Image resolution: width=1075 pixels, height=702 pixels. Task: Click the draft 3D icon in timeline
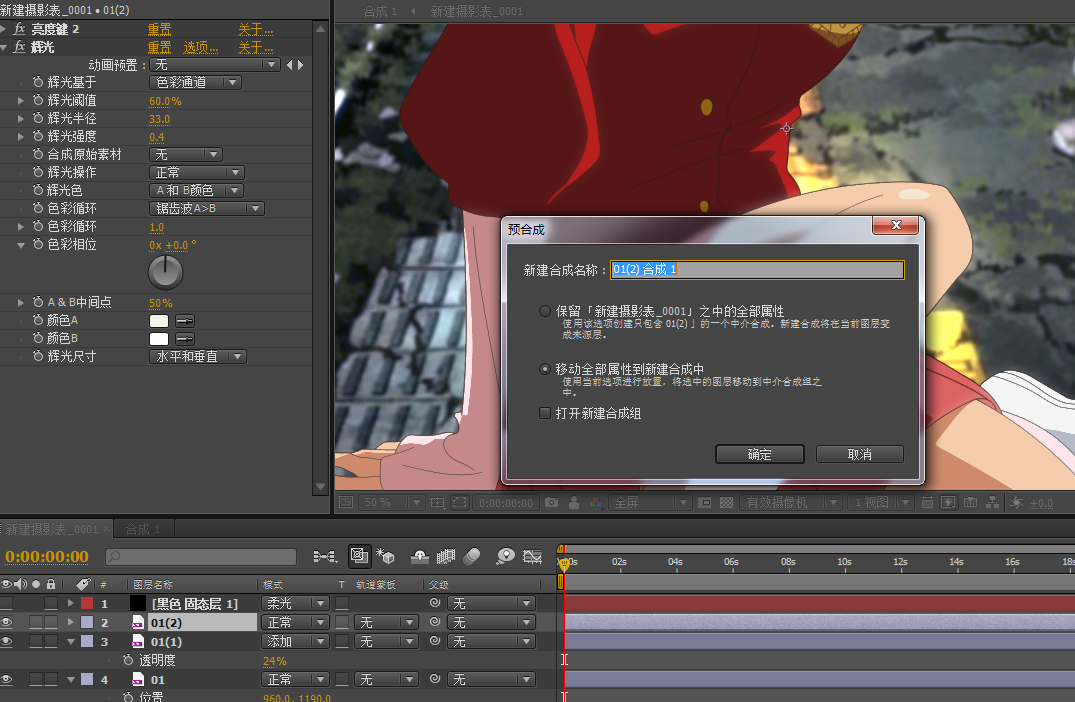386,556
